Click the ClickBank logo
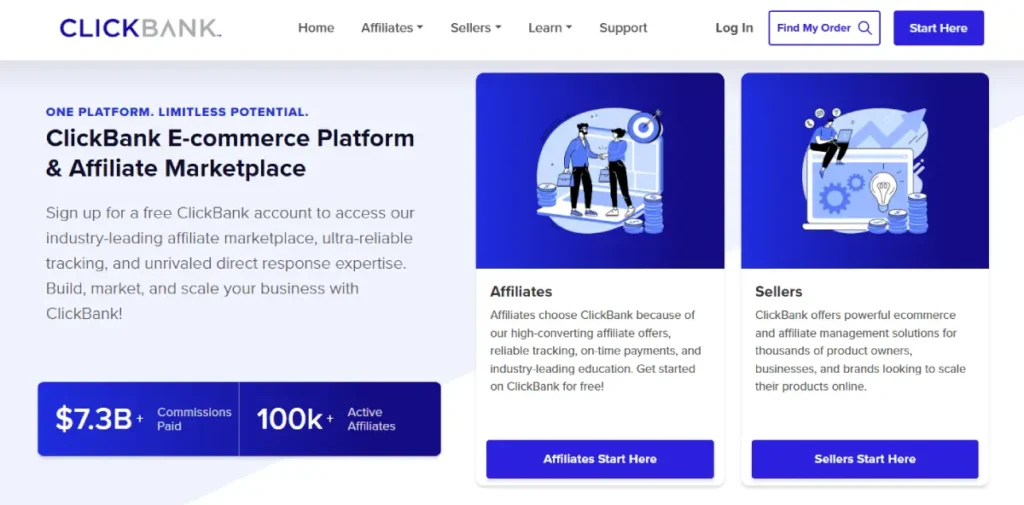This screenshot has width=1024, height=505. pos(140,28)
